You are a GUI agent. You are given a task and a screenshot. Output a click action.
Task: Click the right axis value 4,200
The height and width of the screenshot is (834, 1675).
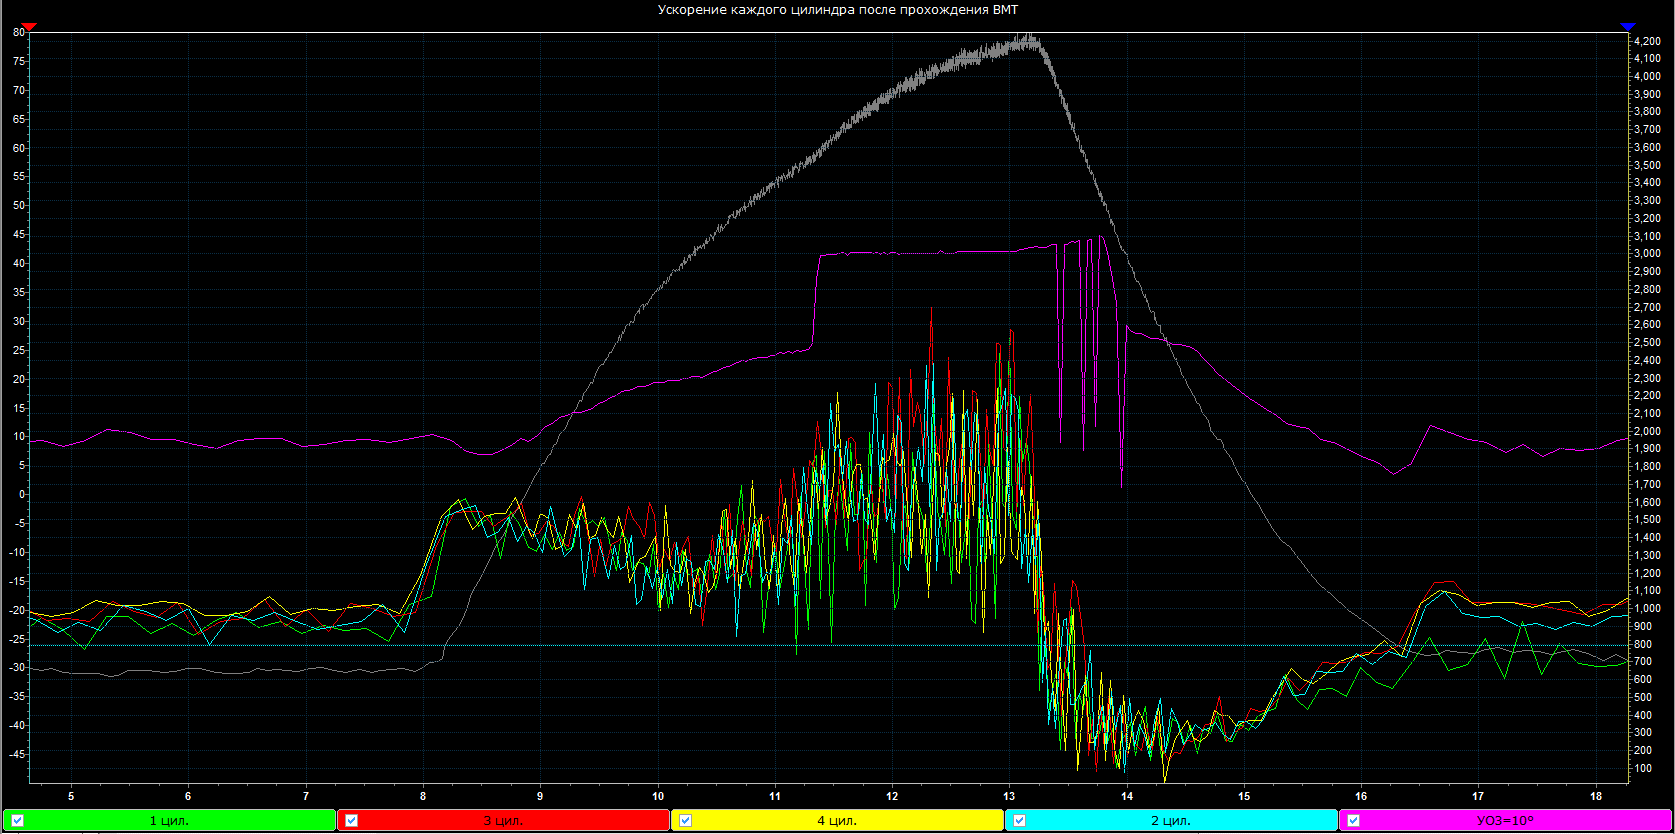[1647, 41]
